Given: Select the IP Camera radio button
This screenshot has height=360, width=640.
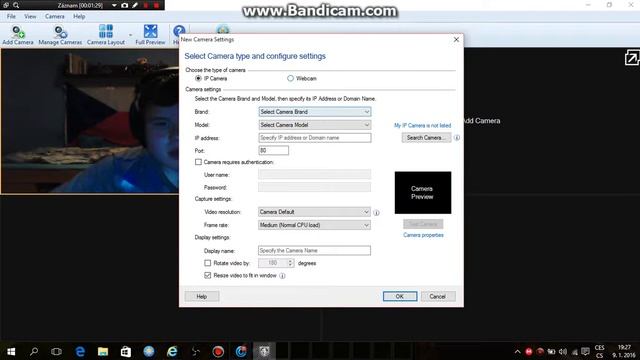Looking at the screenshot, I should tap(198, 78).
